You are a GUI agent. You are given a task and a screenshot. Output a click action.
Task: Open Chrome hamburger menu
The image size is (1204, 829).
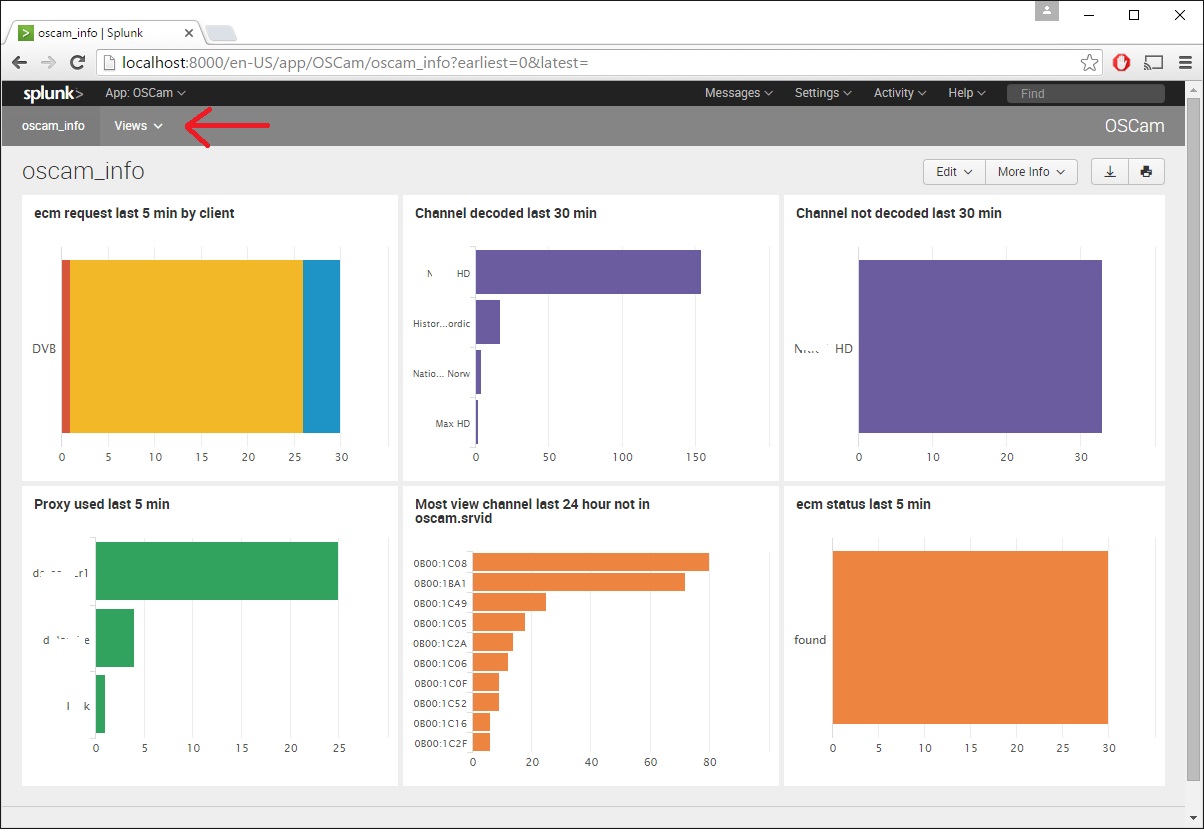tap(1184, 62)
